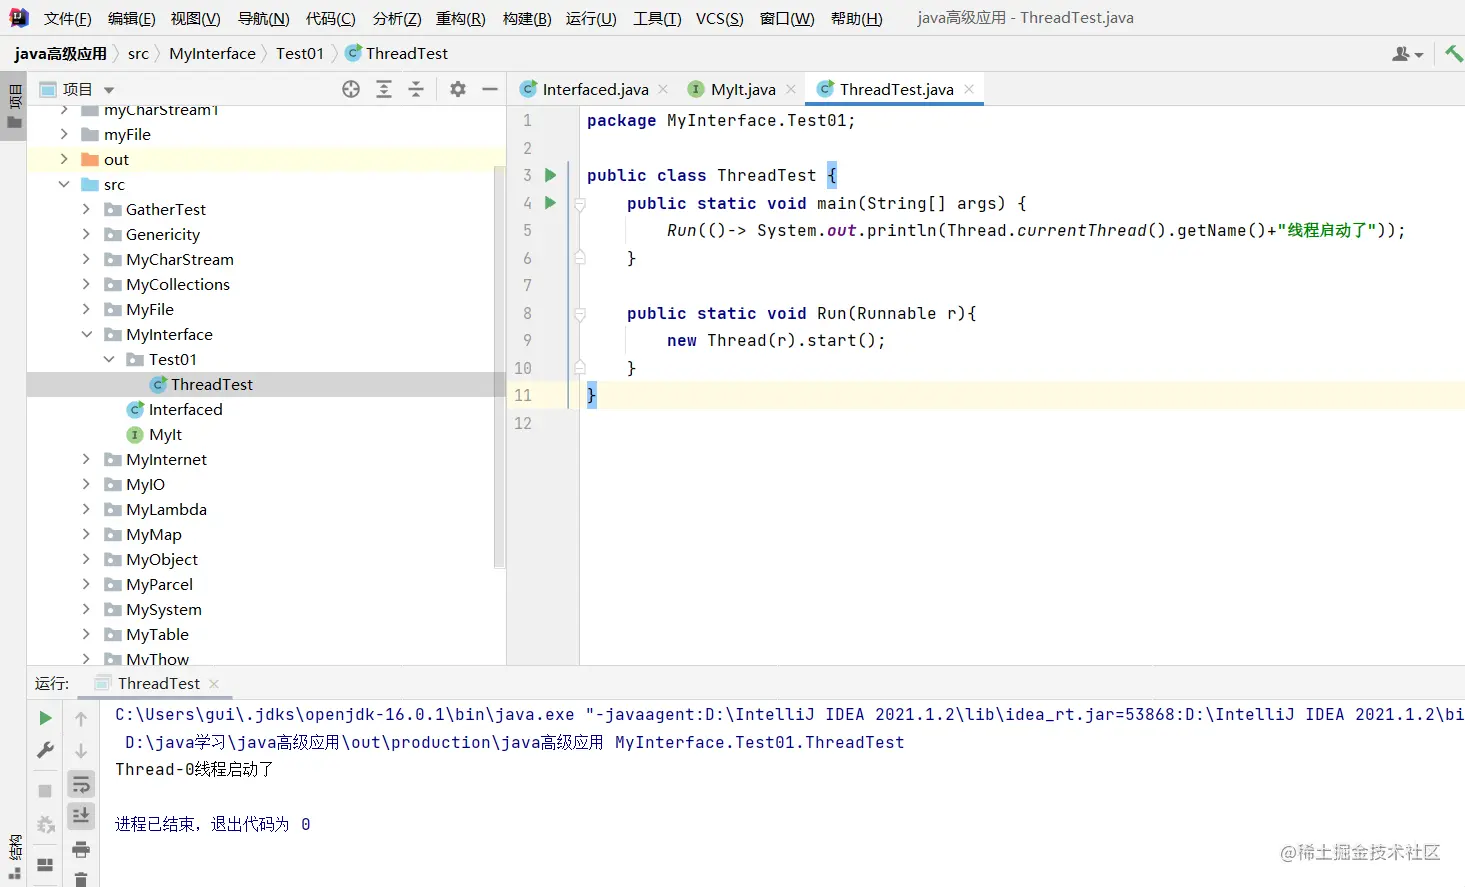Run main method from gutter arrow on line 4
Image resolution: width=1465 pixels, height=887 pixels.
[x=550, y=203]
